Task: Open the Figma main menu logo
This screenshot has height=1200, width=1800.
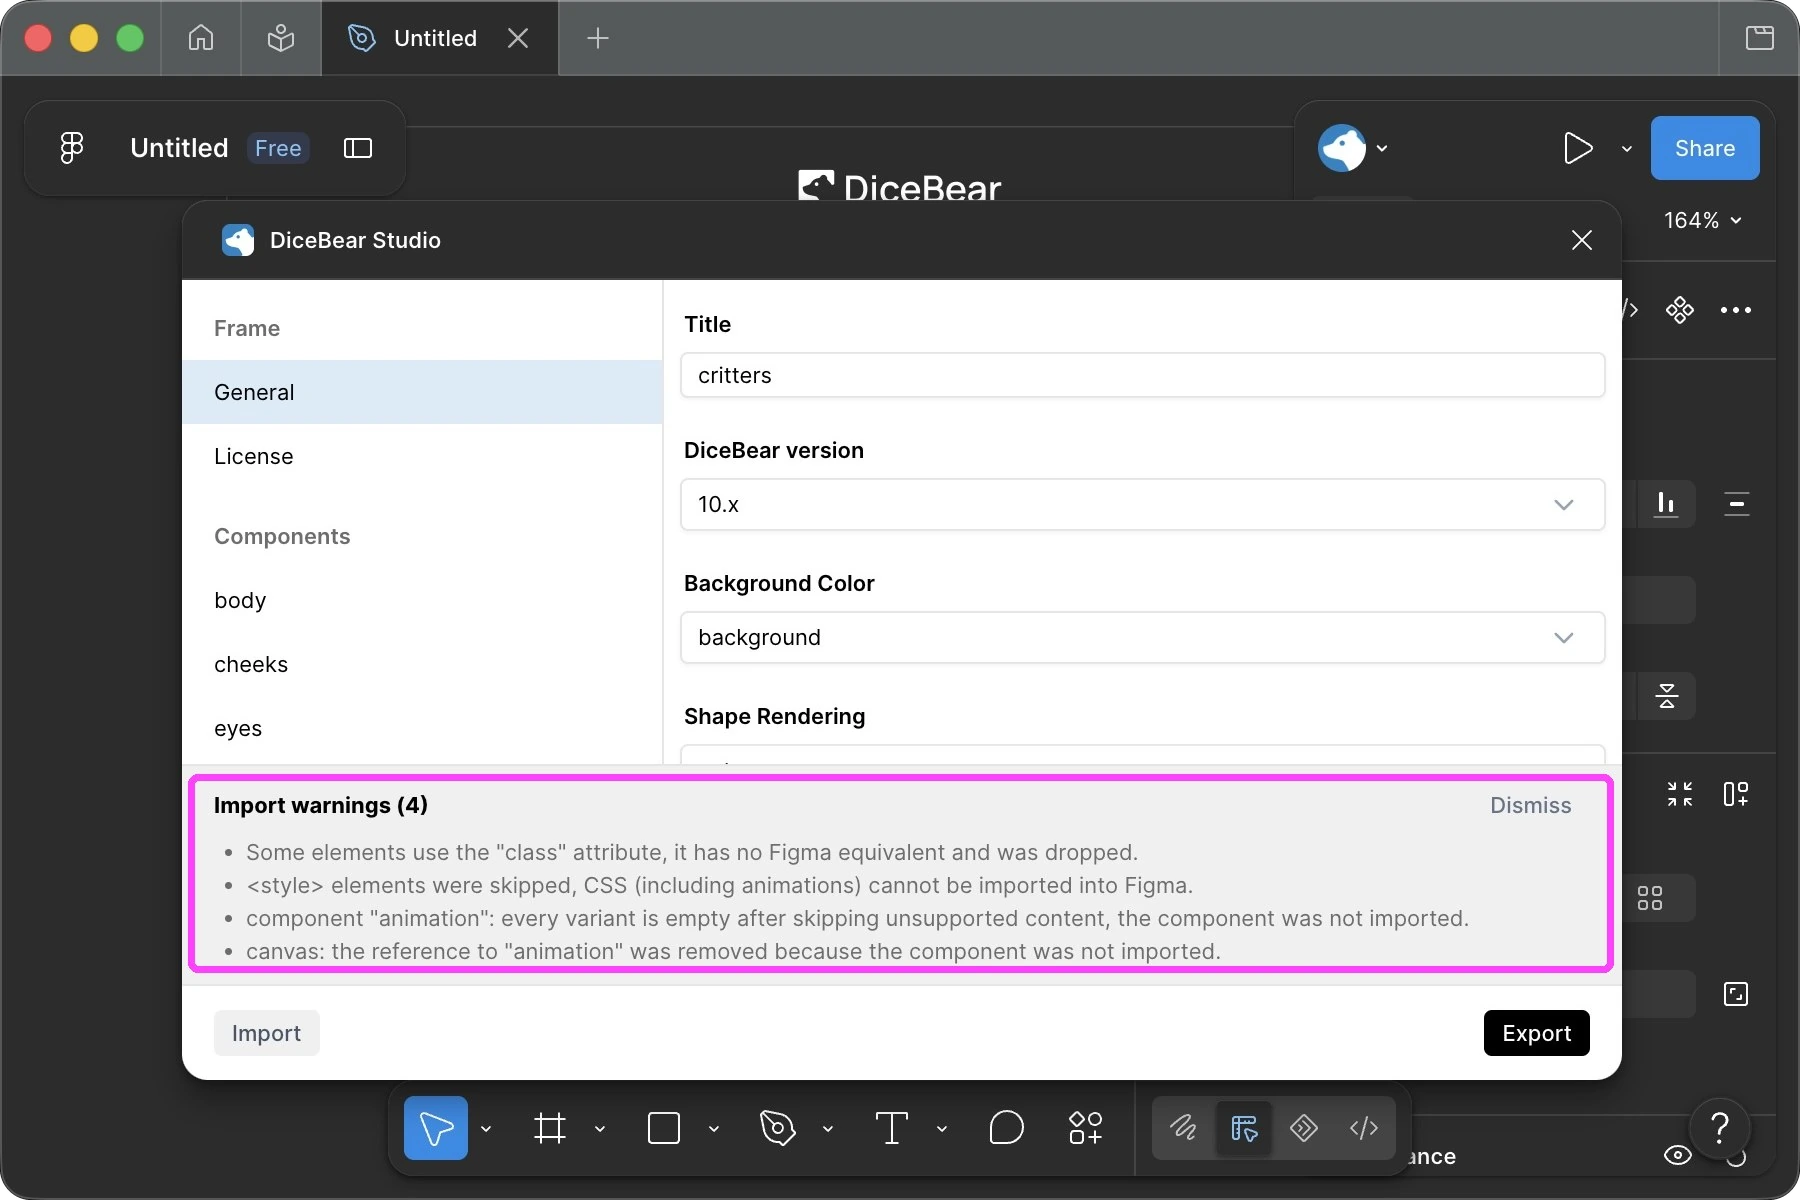Action: 72,148
